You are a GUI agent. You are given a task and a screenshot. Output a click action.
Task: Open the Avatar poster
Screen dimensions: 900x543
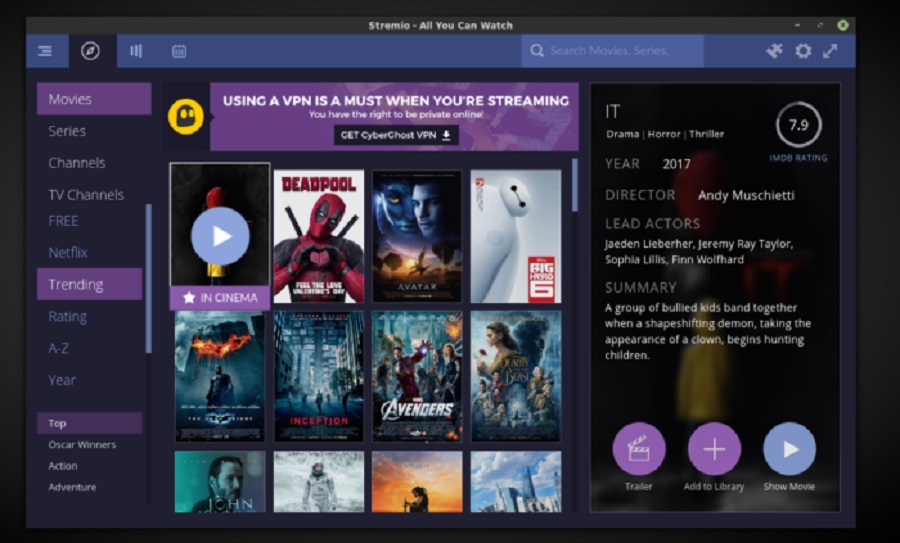click(417, 236)
